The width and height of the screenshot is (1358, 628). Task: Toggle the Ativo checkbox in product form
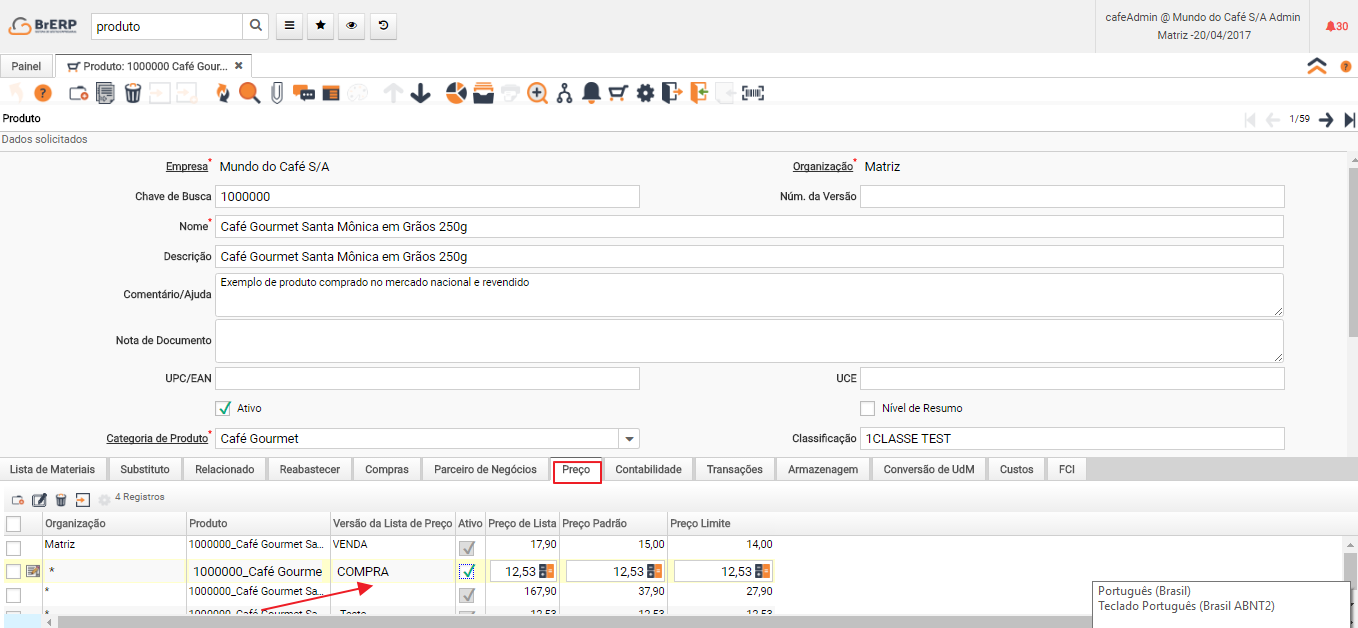[x=224, y=408]
